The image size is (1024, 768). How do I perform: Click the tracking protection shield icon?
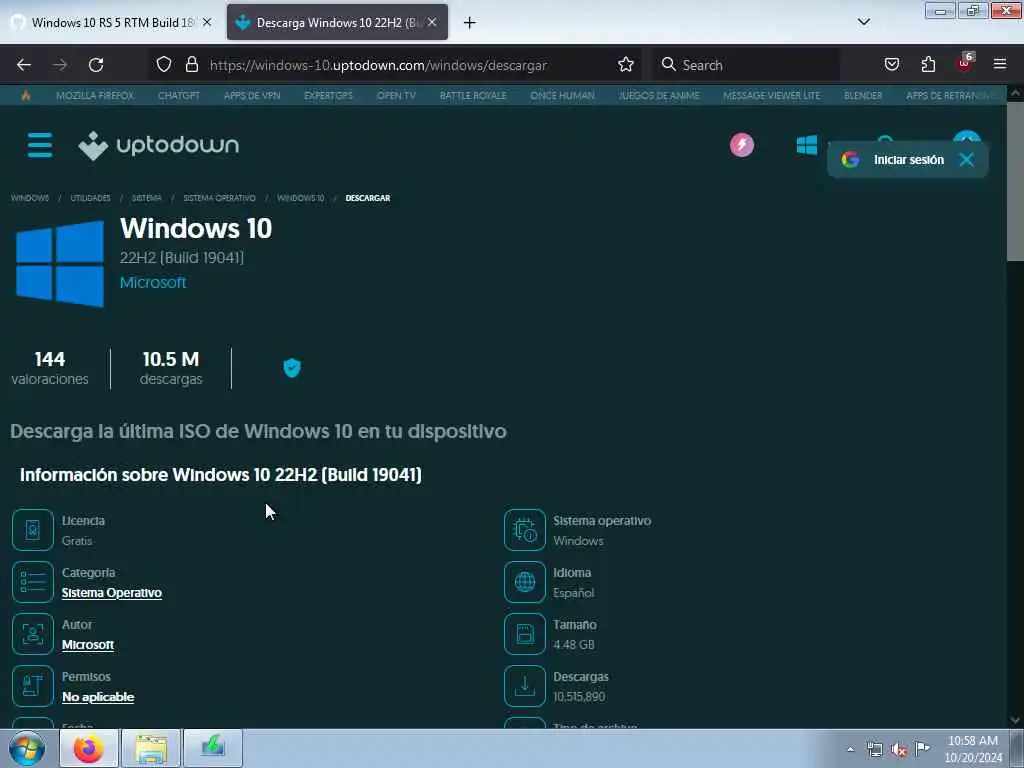(x=164, y=65)
